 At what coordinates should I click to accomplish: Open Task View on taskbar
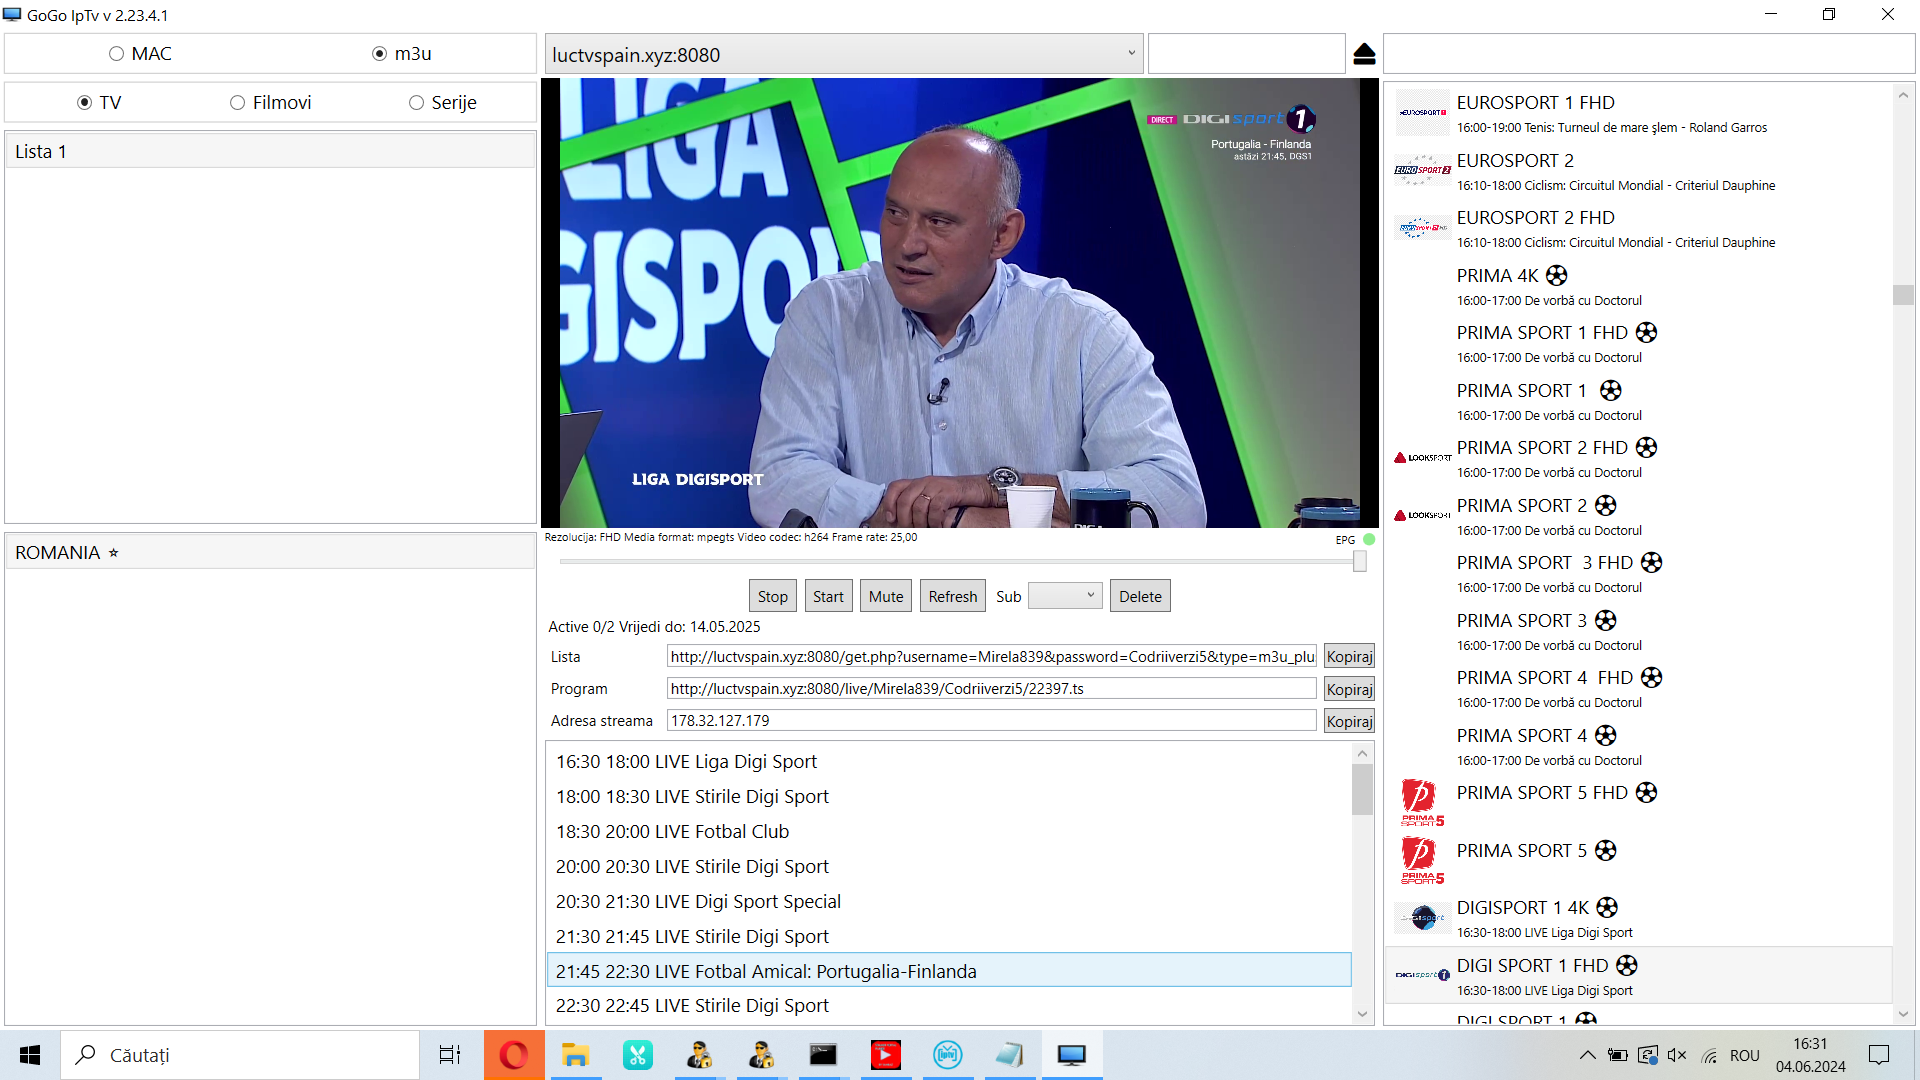450,1055
